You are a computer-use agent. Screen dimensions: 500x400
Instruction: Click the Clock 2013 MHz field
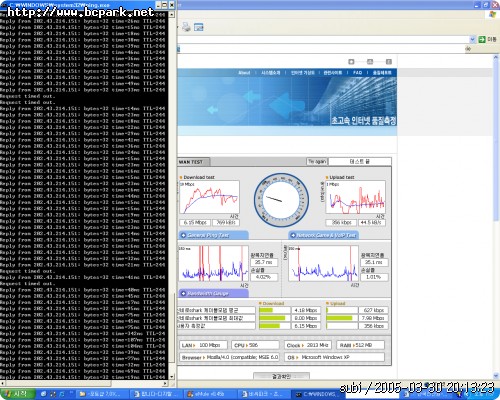[308, 345]
